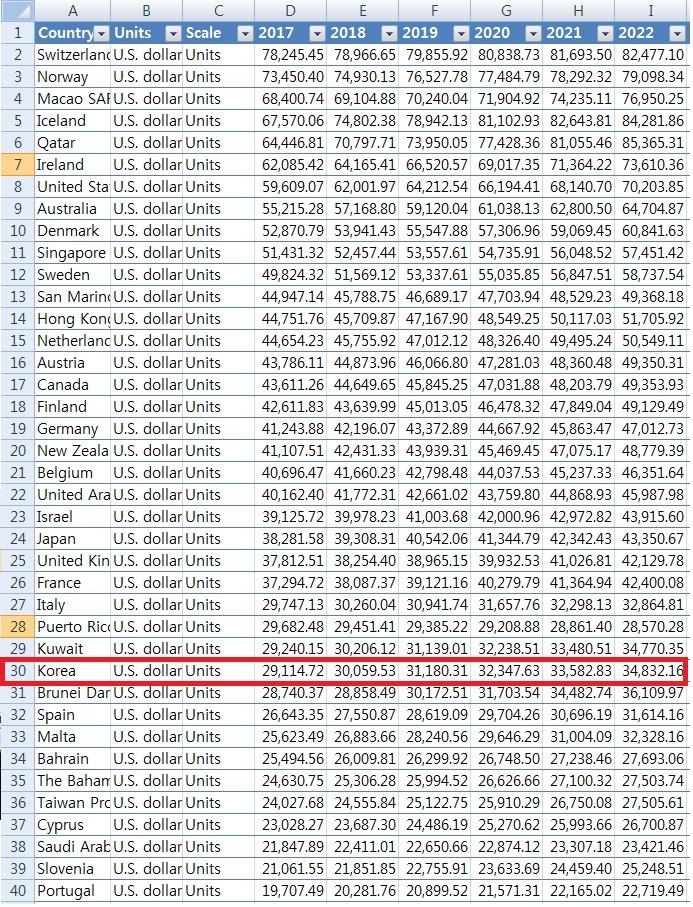
Task: Select row 30 header
Action: [17, 671]
